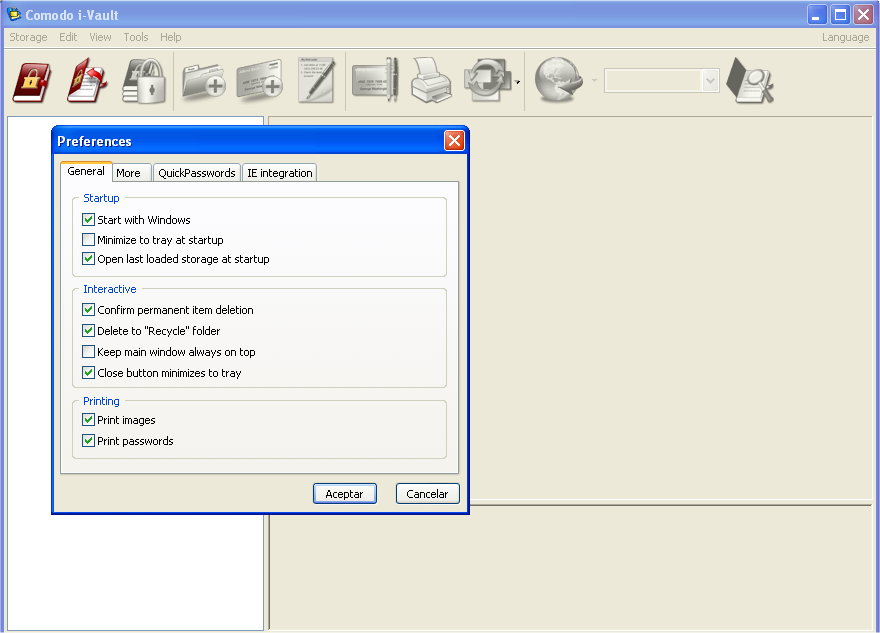Open the Storage menu
The height and width of the screenshot is (633, 880).
click(x=28, y=37)
